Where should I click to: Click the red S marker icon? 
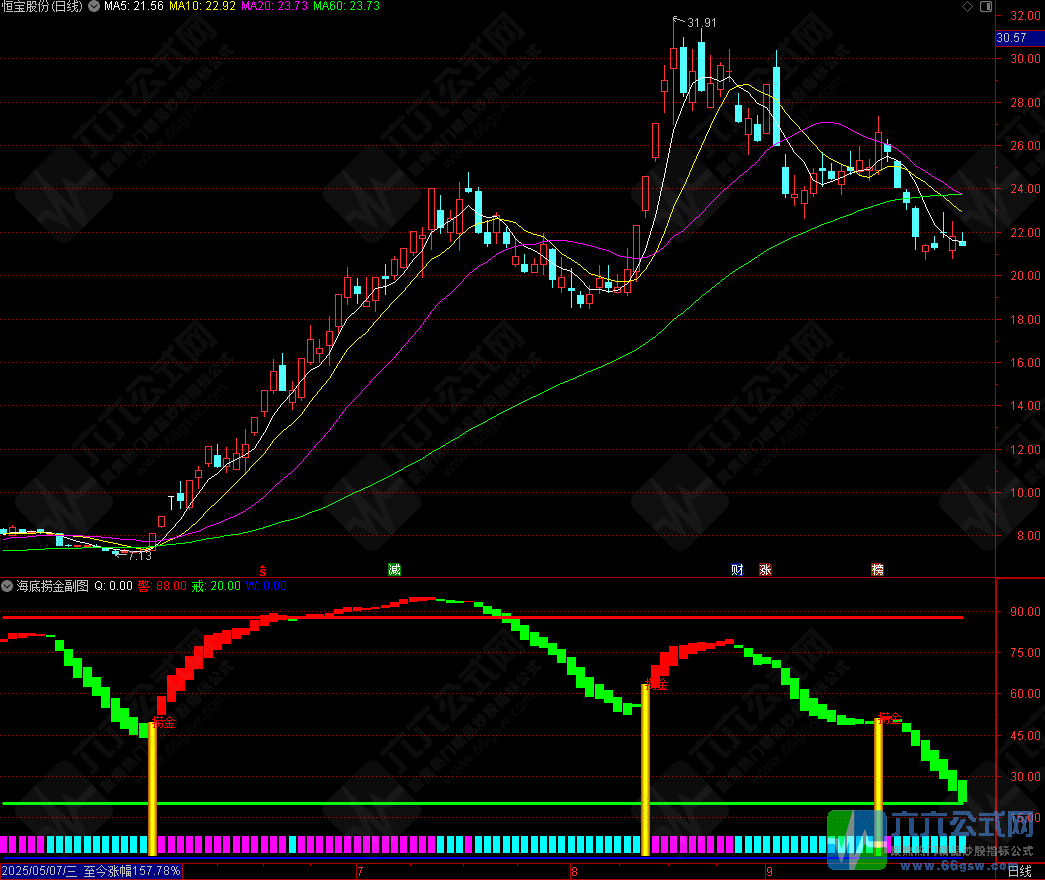262,570
